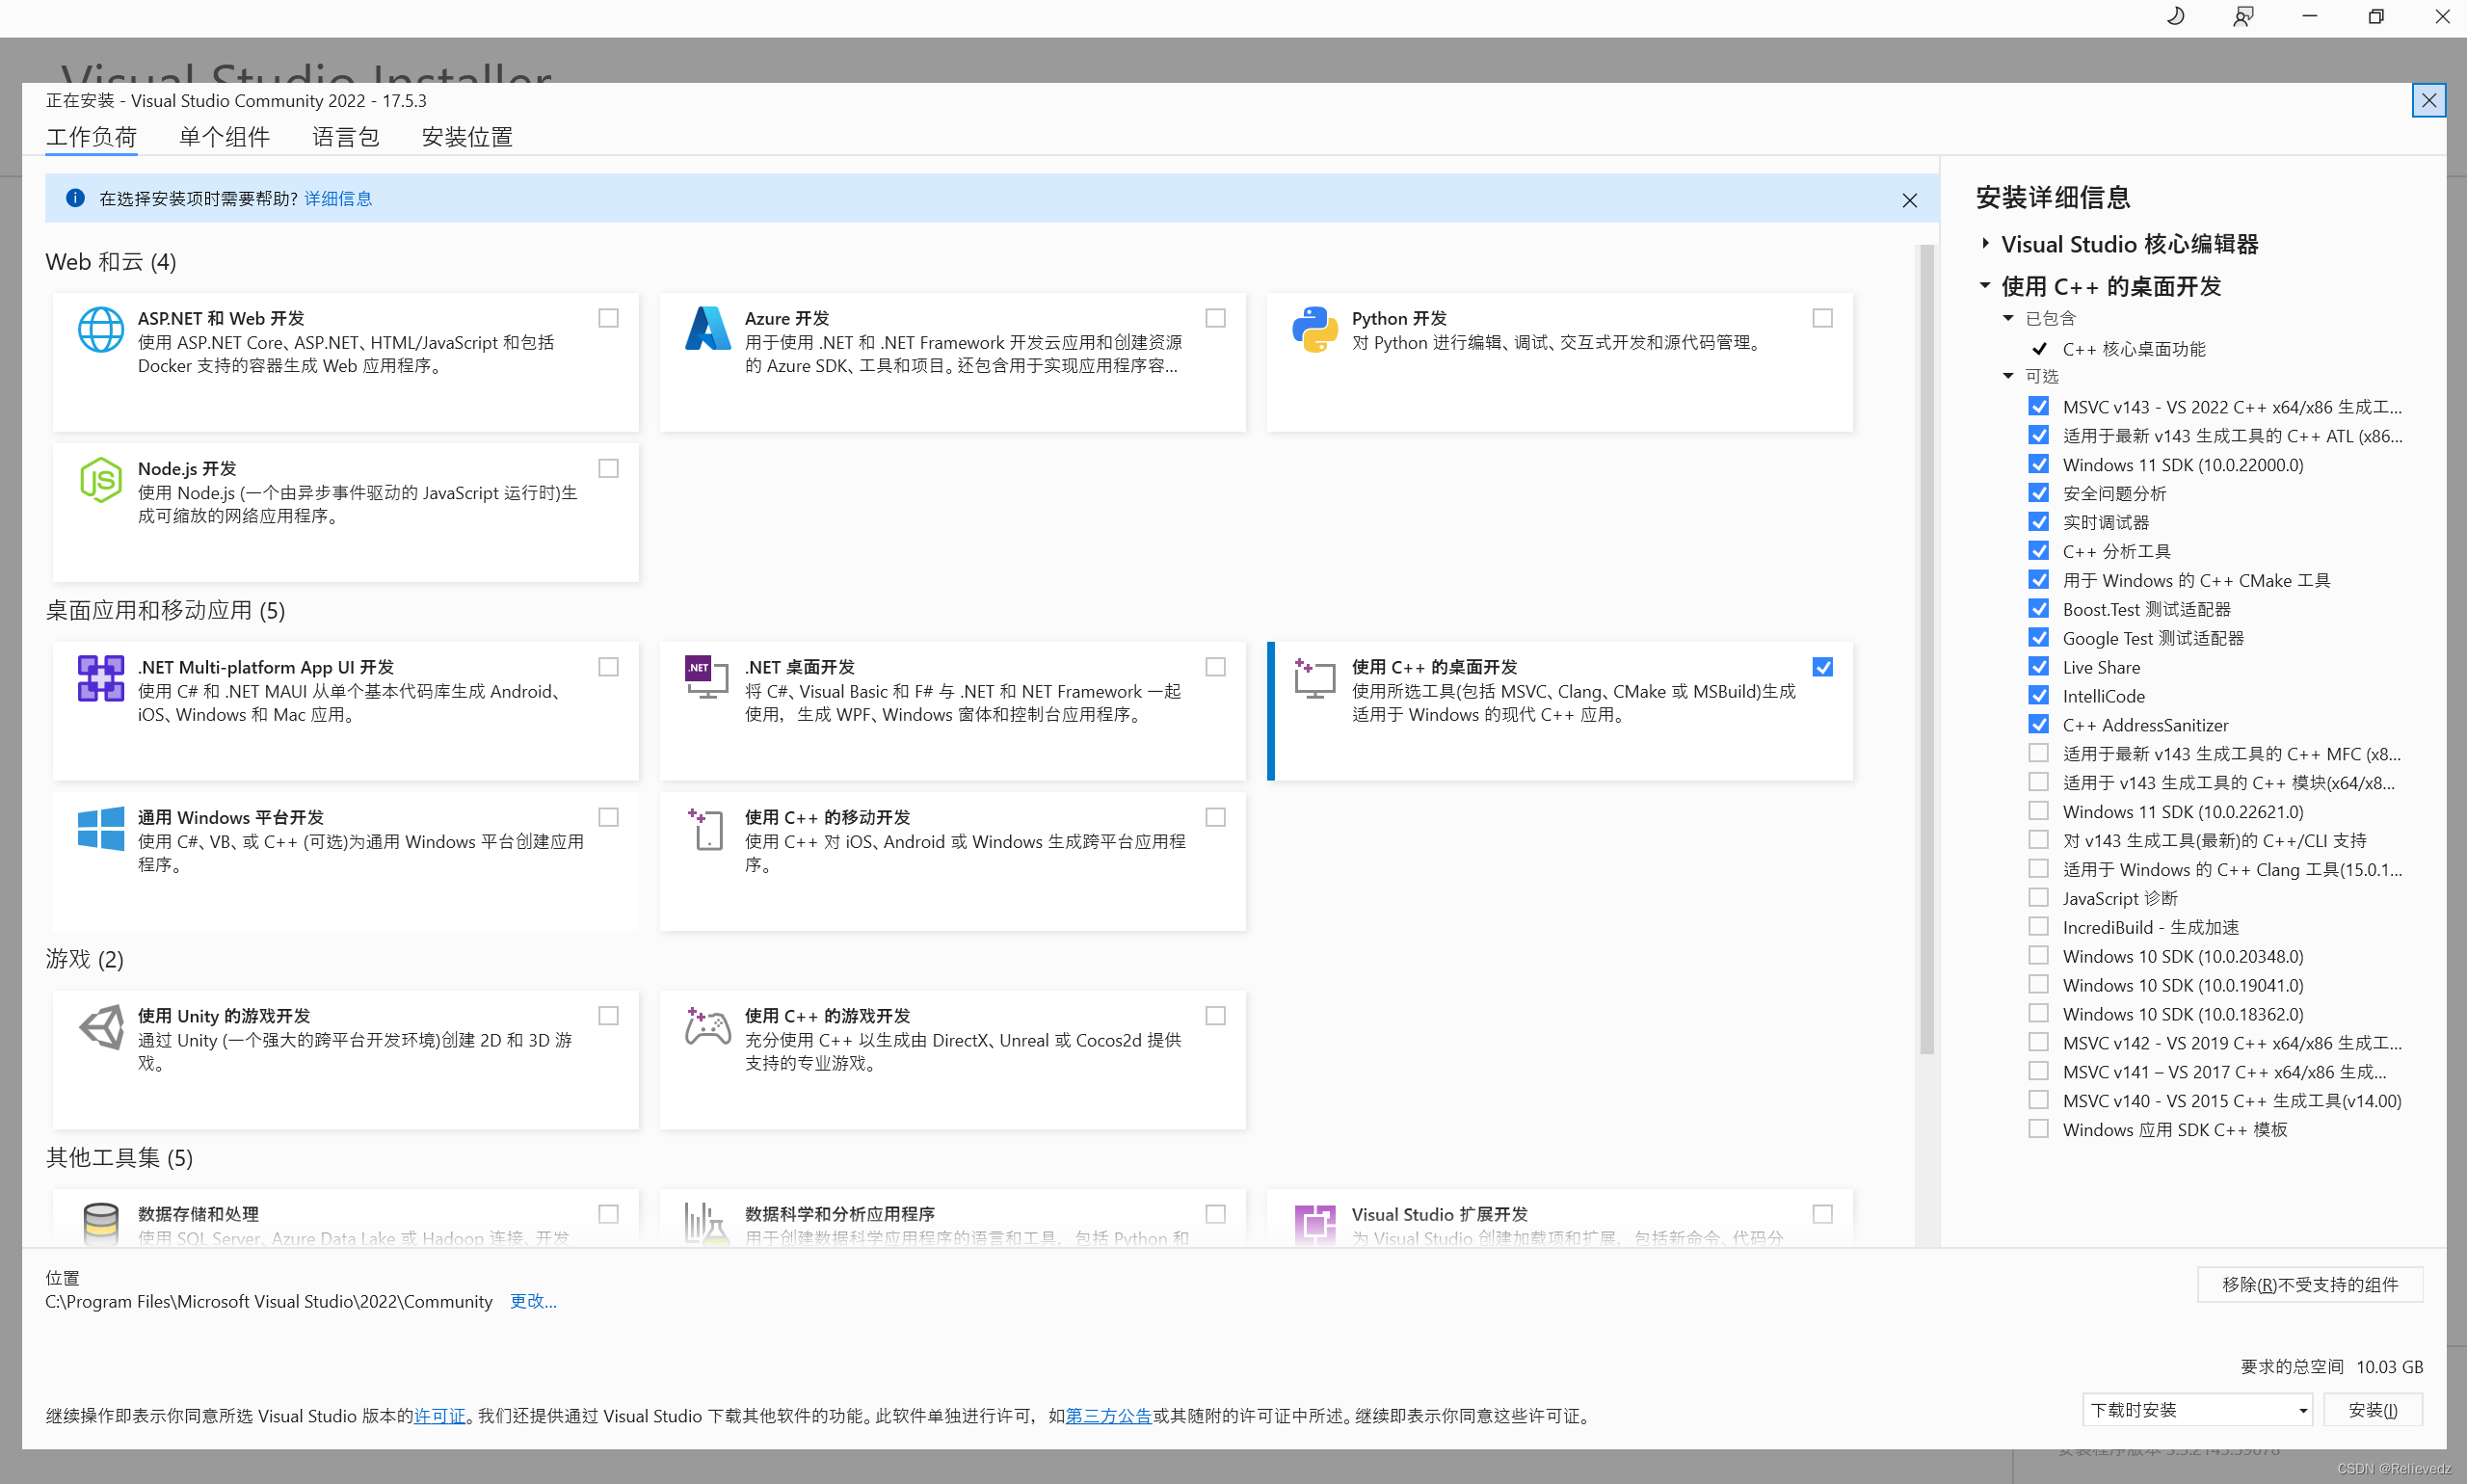Select the 通用 Windows 平台开发 workload card
The image size is (2467, 1484).
click(345, 861)
